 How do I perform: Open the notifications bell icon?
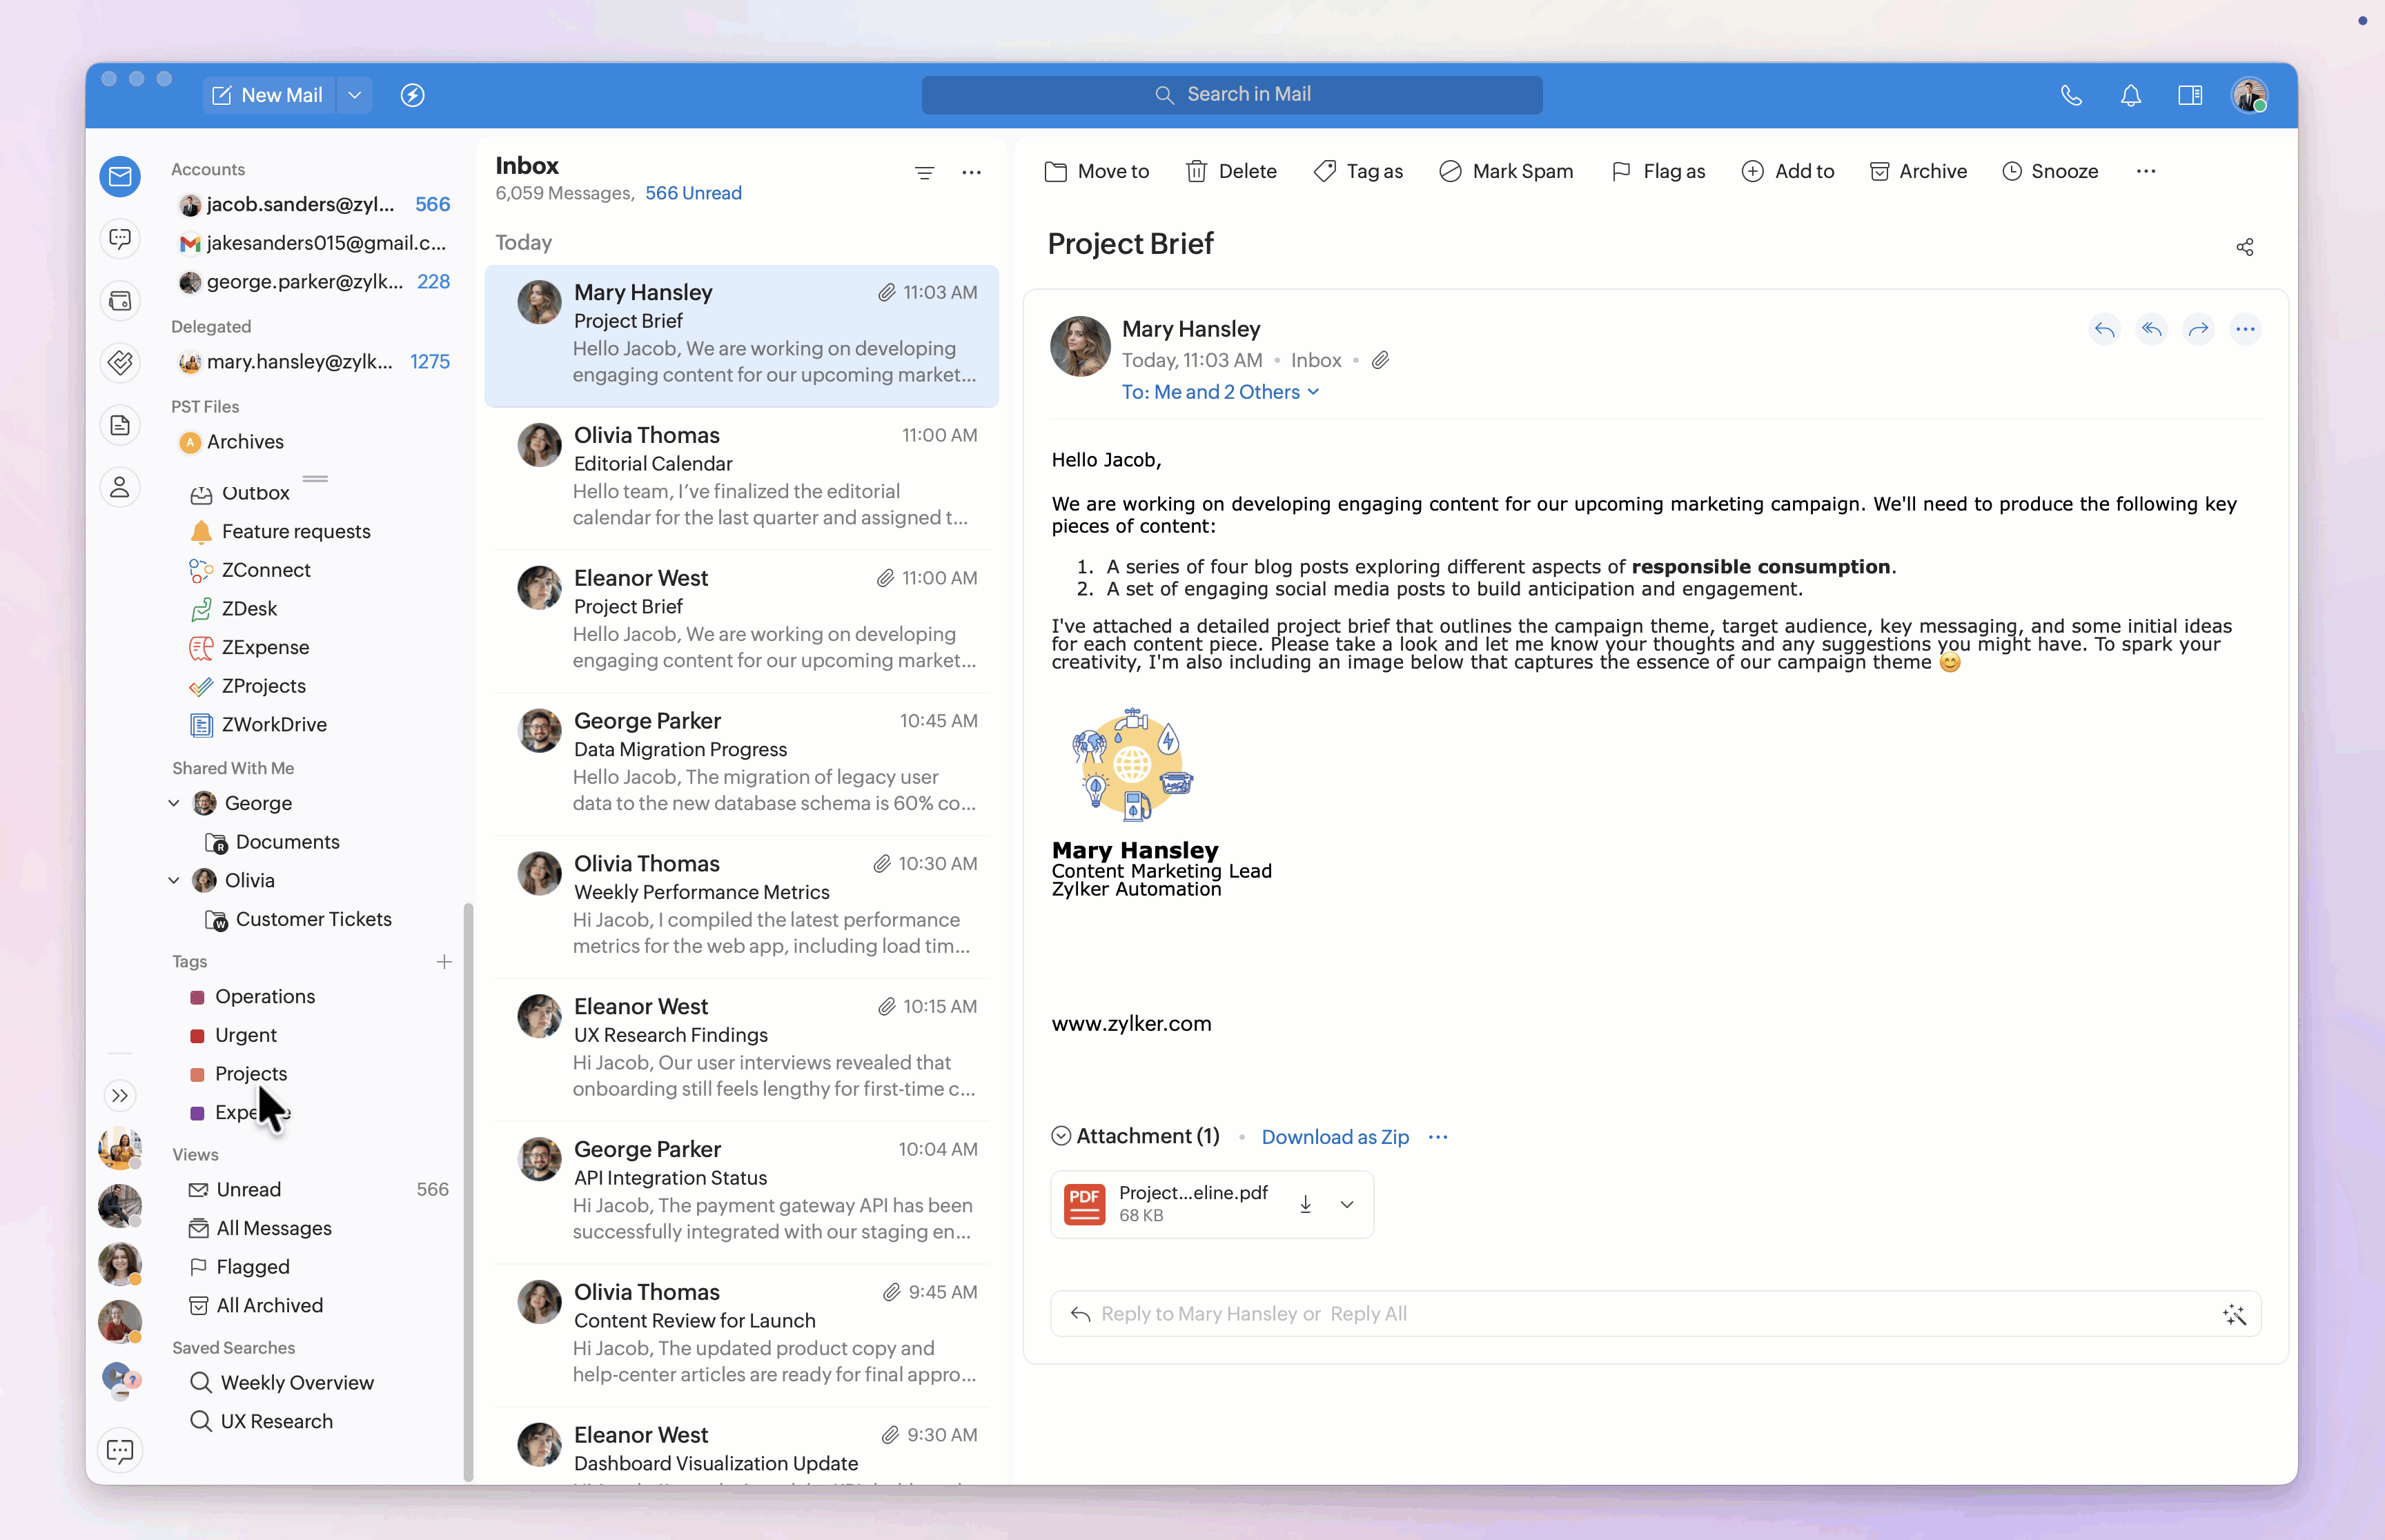tap(2130, 96)
